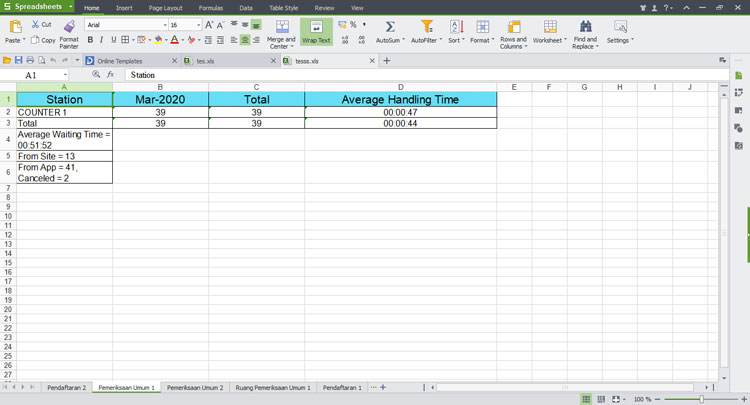The width and height of the screenshot is (750, 405).
Task: Click the Merge and Center button
Action: [281, 30]
